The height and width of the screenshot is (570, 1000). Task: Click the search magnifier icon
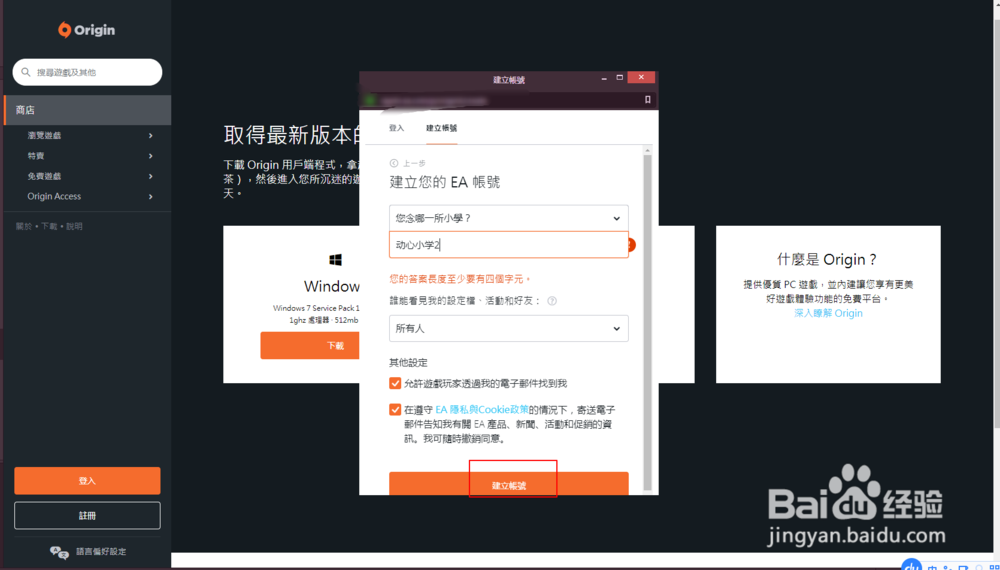[26, 72]
